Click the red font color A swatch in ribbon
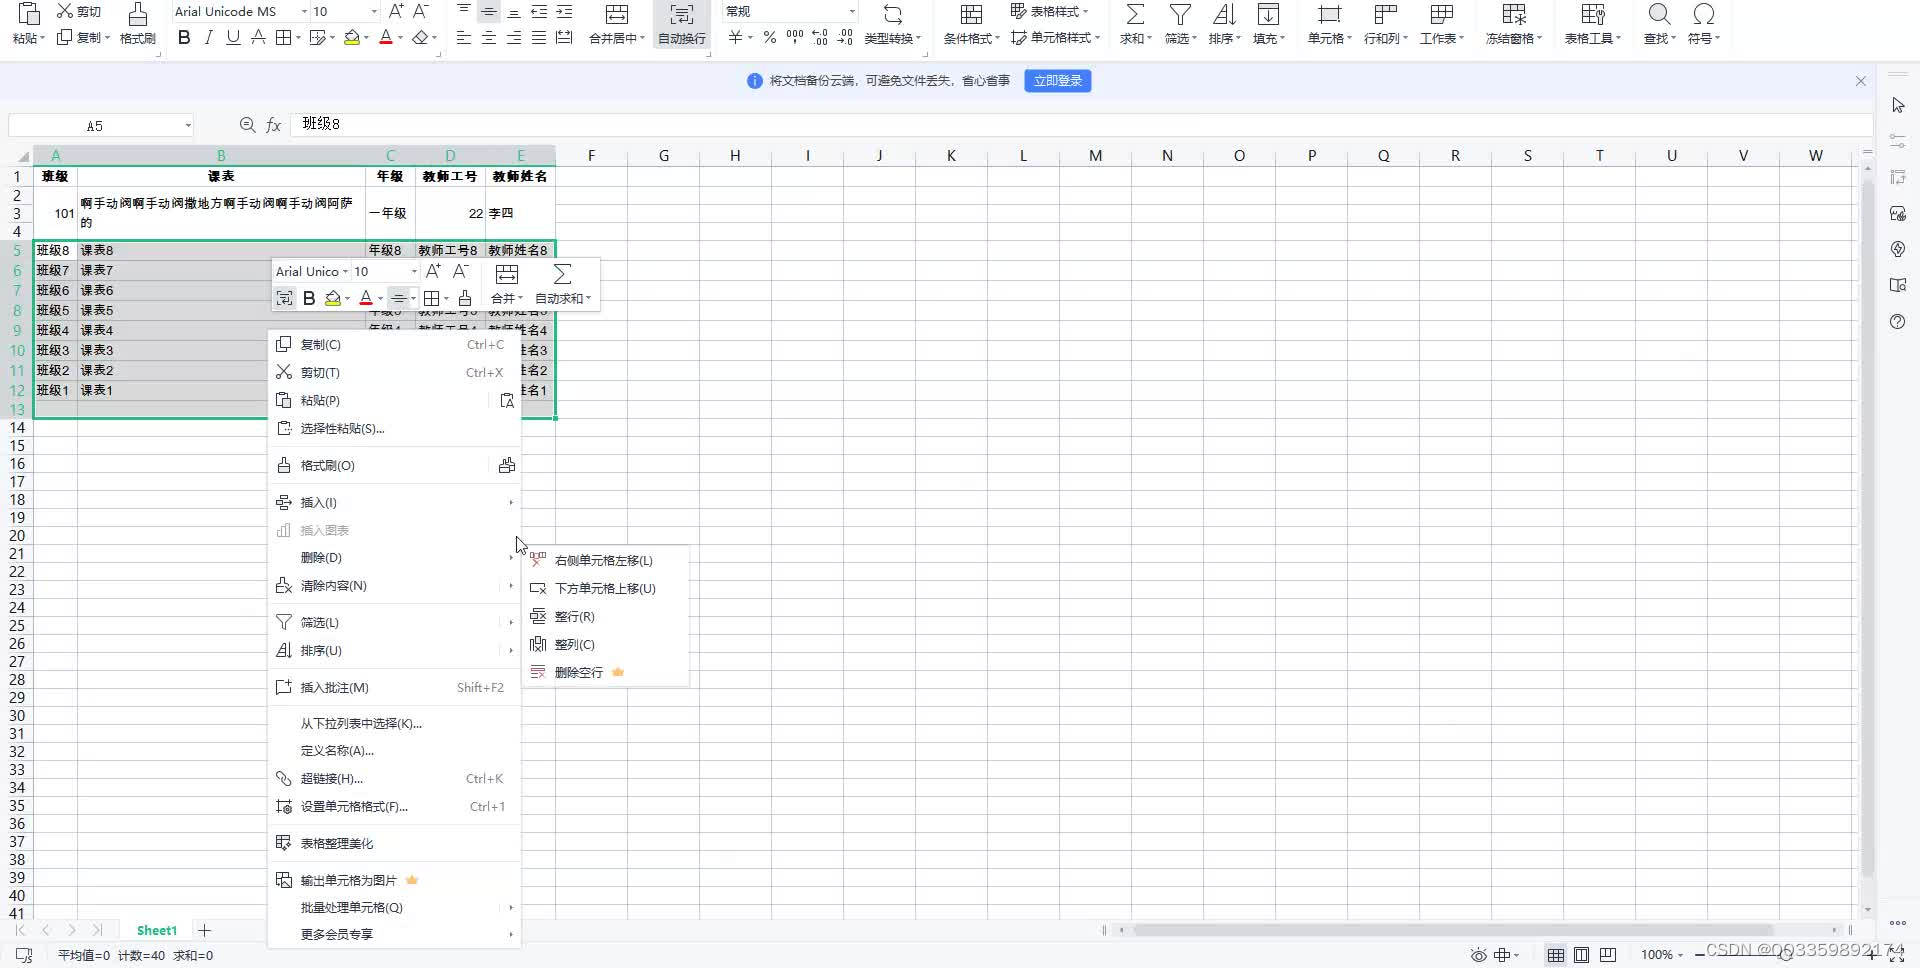 coord(386,38)
